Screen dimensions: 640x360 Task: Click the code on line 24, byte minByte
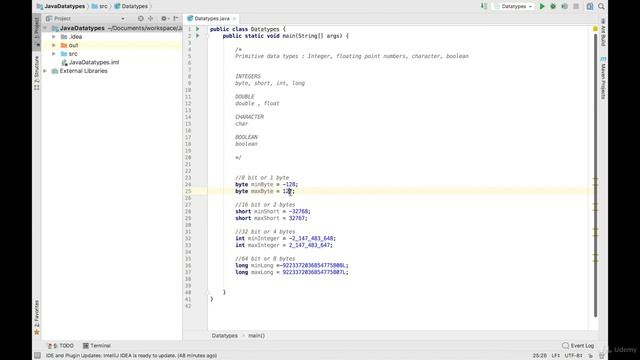pyautogui.click(x=267, y=184)
